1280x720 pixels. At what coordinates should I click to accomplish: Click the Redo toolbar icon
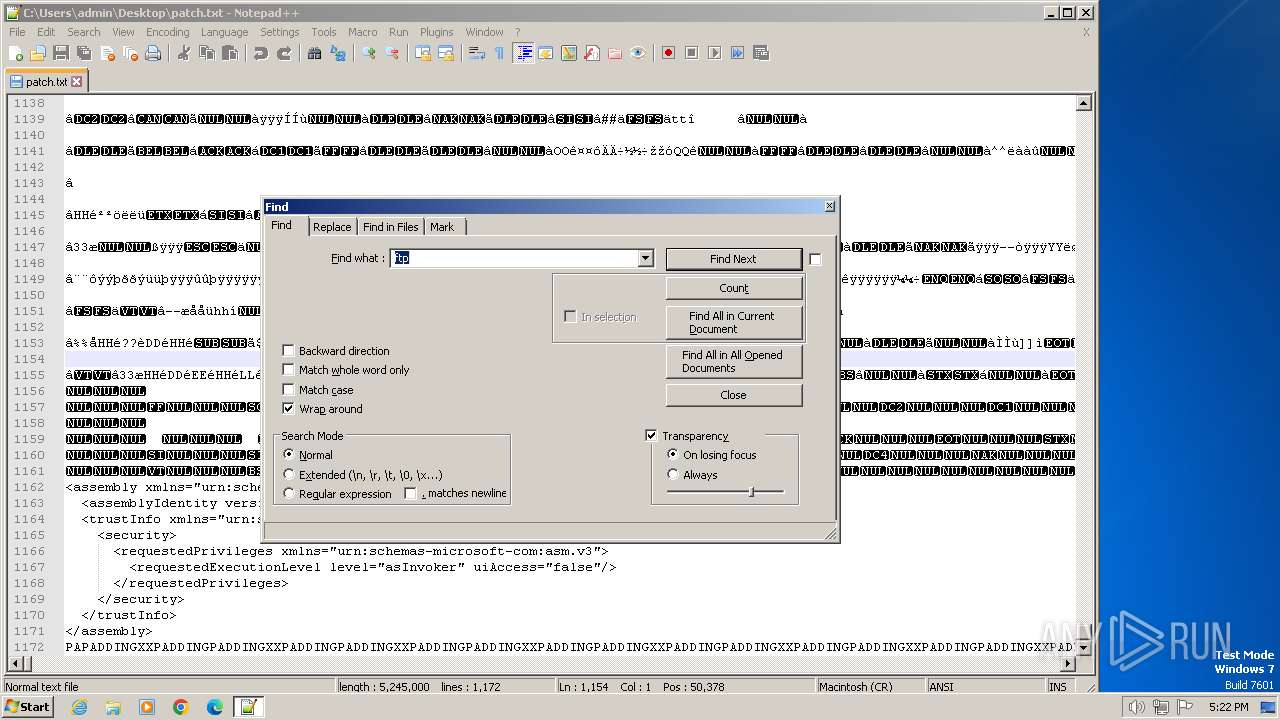pyautogui.click(x=283, y=53)
